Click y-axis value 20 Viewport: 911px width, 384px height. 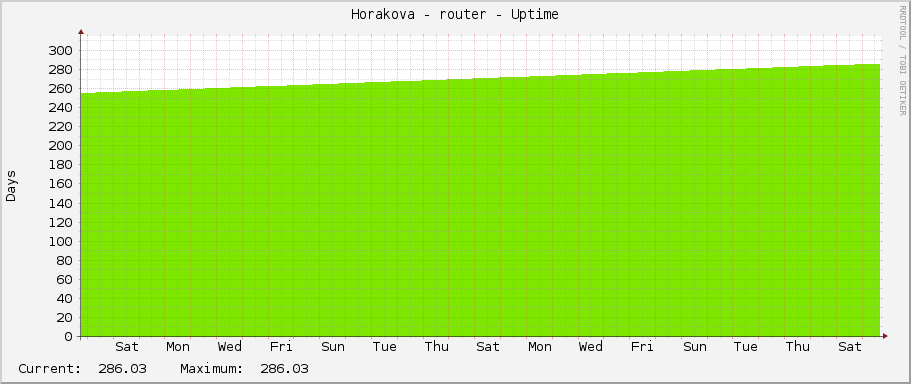tap(65, 318)
